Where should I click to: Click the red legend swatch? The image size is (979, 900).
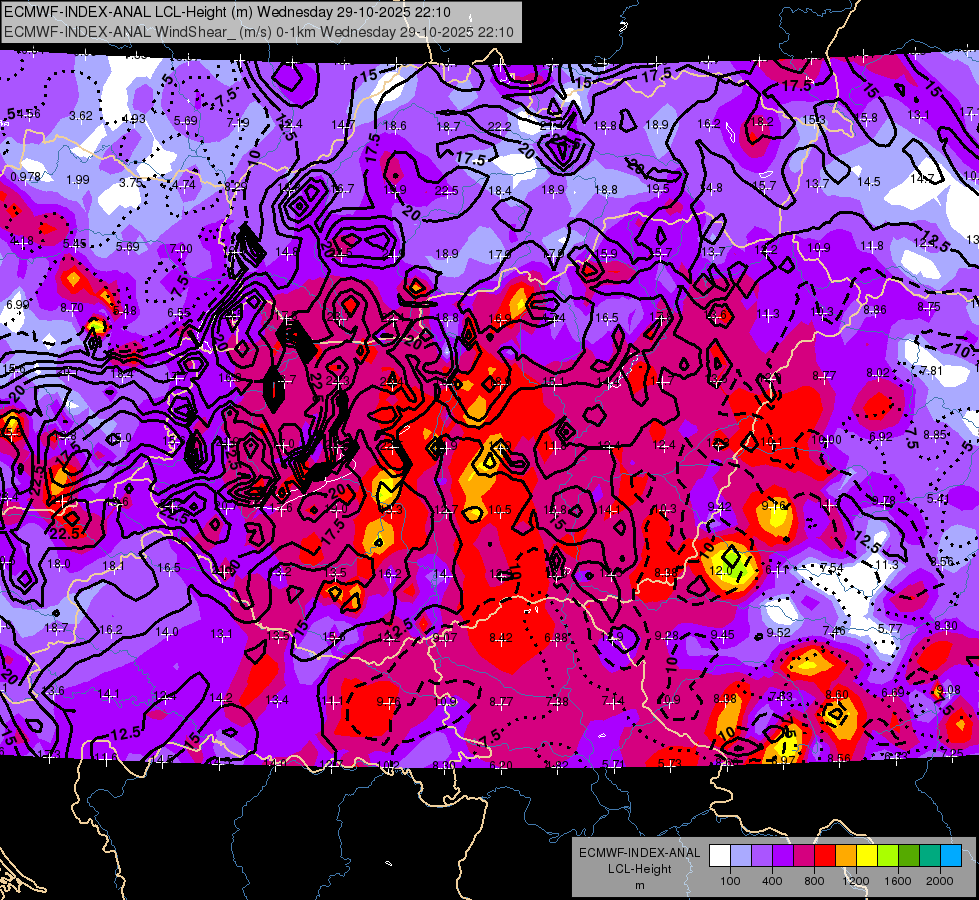tap(825, 856)
